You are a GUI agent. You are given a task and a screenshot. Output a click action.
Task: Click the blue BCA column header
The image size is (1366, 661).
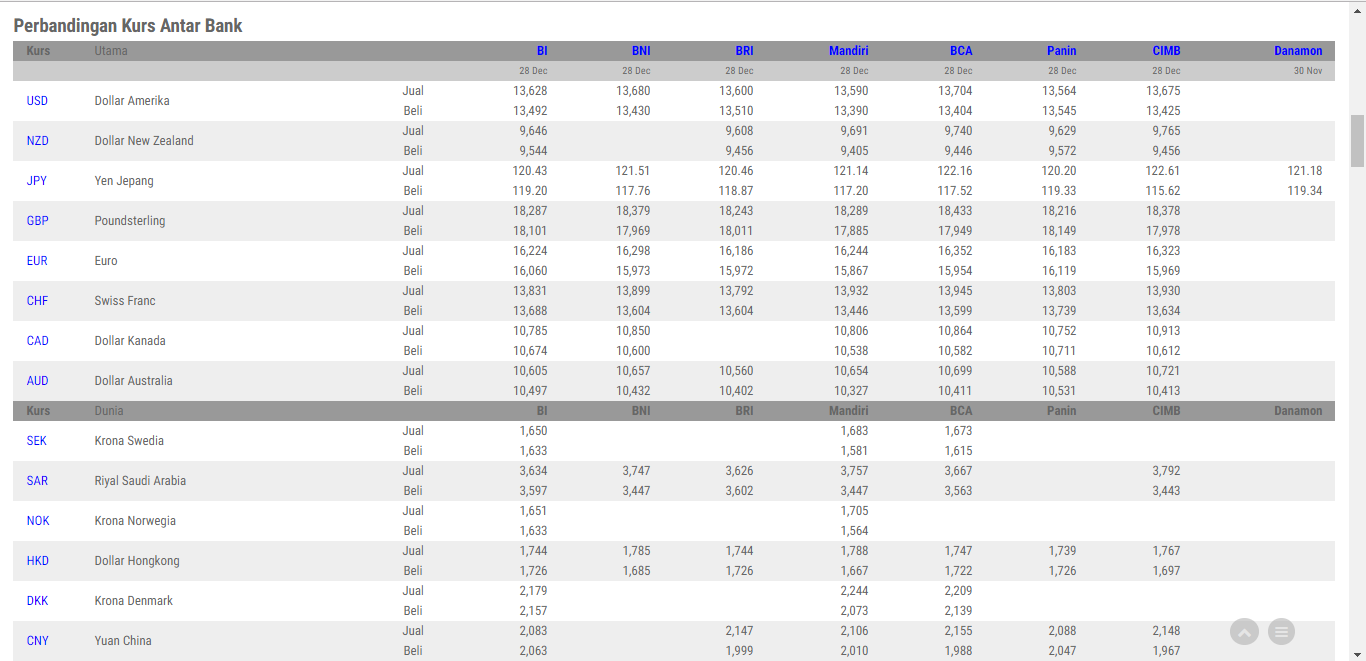[x=961, y=51]
